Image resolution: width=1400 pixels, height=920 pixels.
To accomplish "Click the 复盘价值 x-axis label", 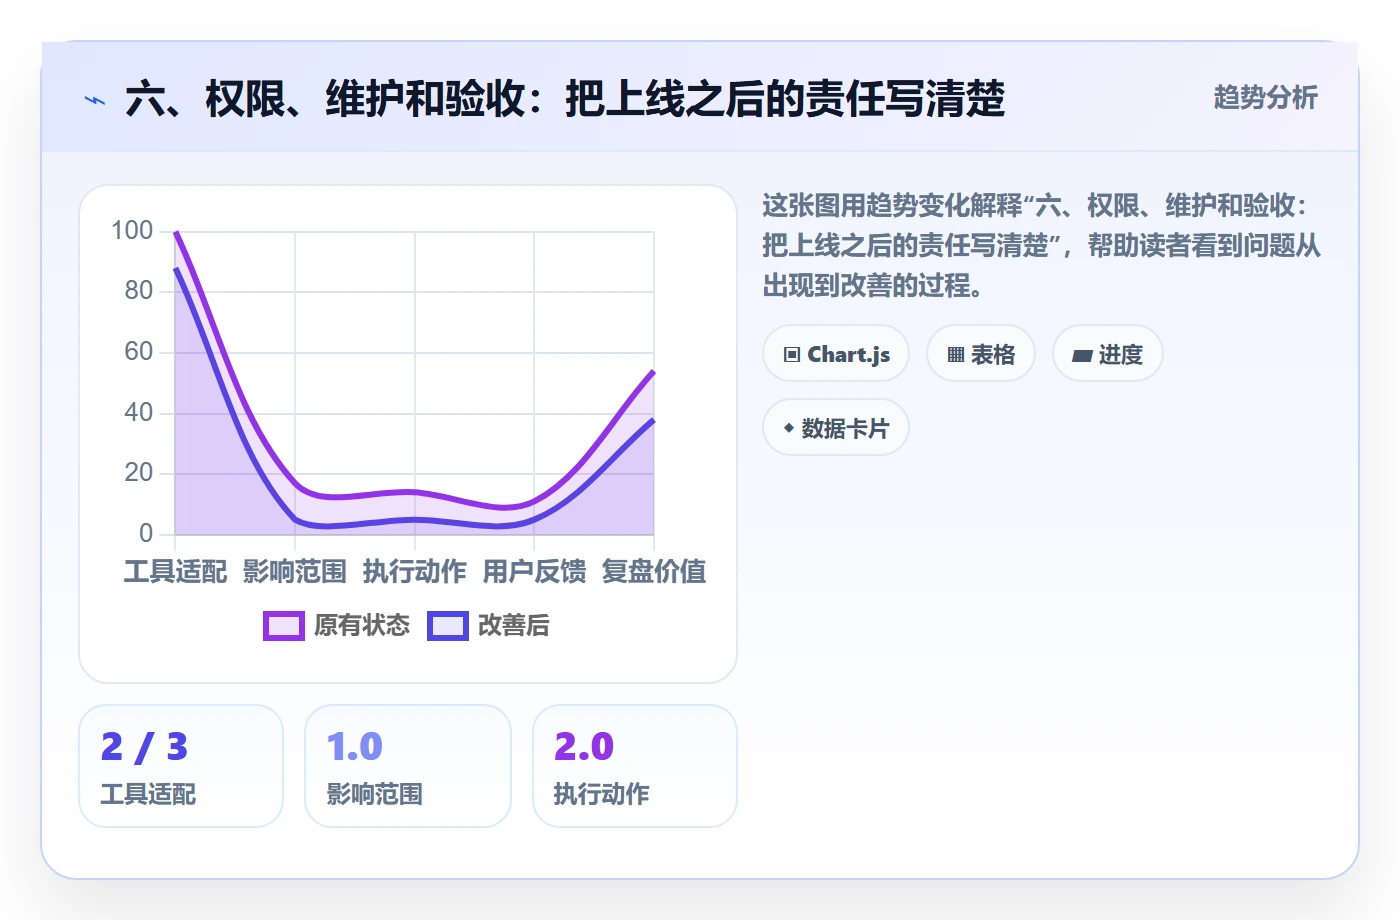I will coord(654,572).
